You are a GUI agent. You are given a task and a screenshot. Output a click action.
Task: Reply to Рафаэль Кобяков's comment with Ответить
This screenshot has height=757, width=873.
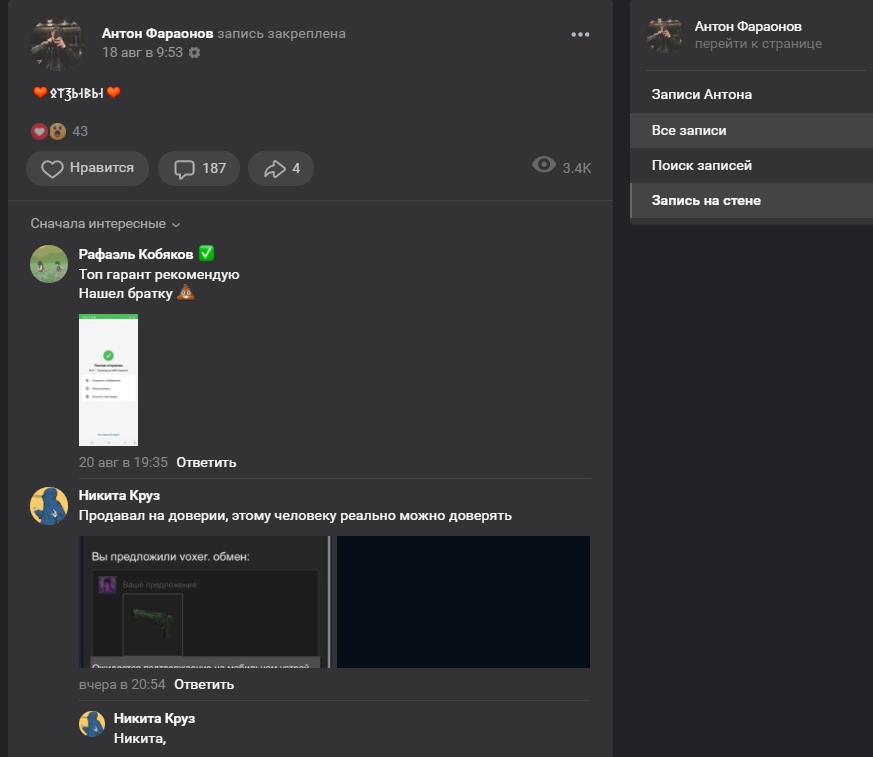(x=206, y=462)
